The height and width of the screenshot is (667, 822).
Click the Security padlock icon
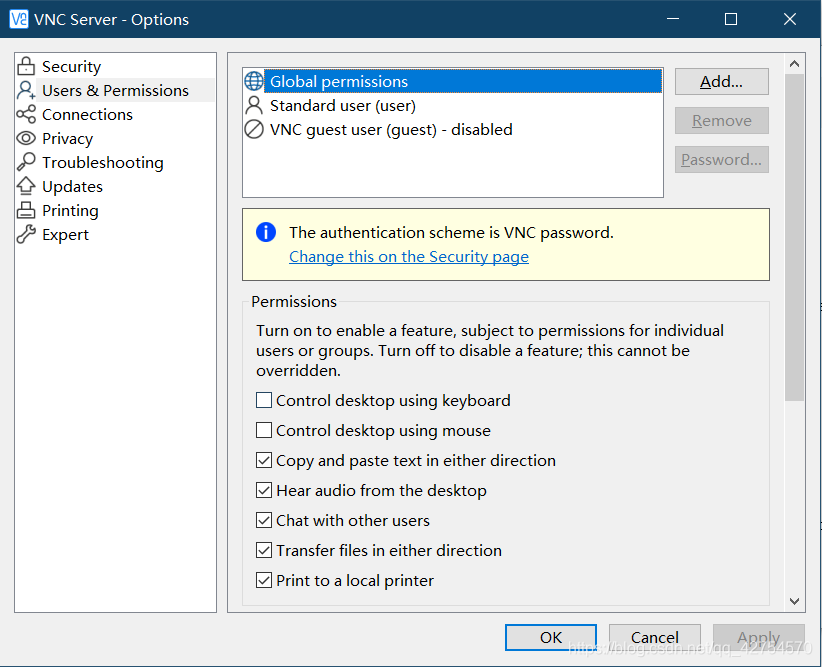26,66
